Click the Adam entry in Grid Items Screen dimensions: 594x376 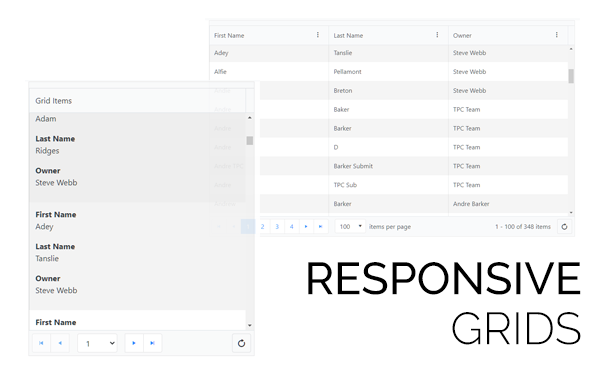[46, 119]
